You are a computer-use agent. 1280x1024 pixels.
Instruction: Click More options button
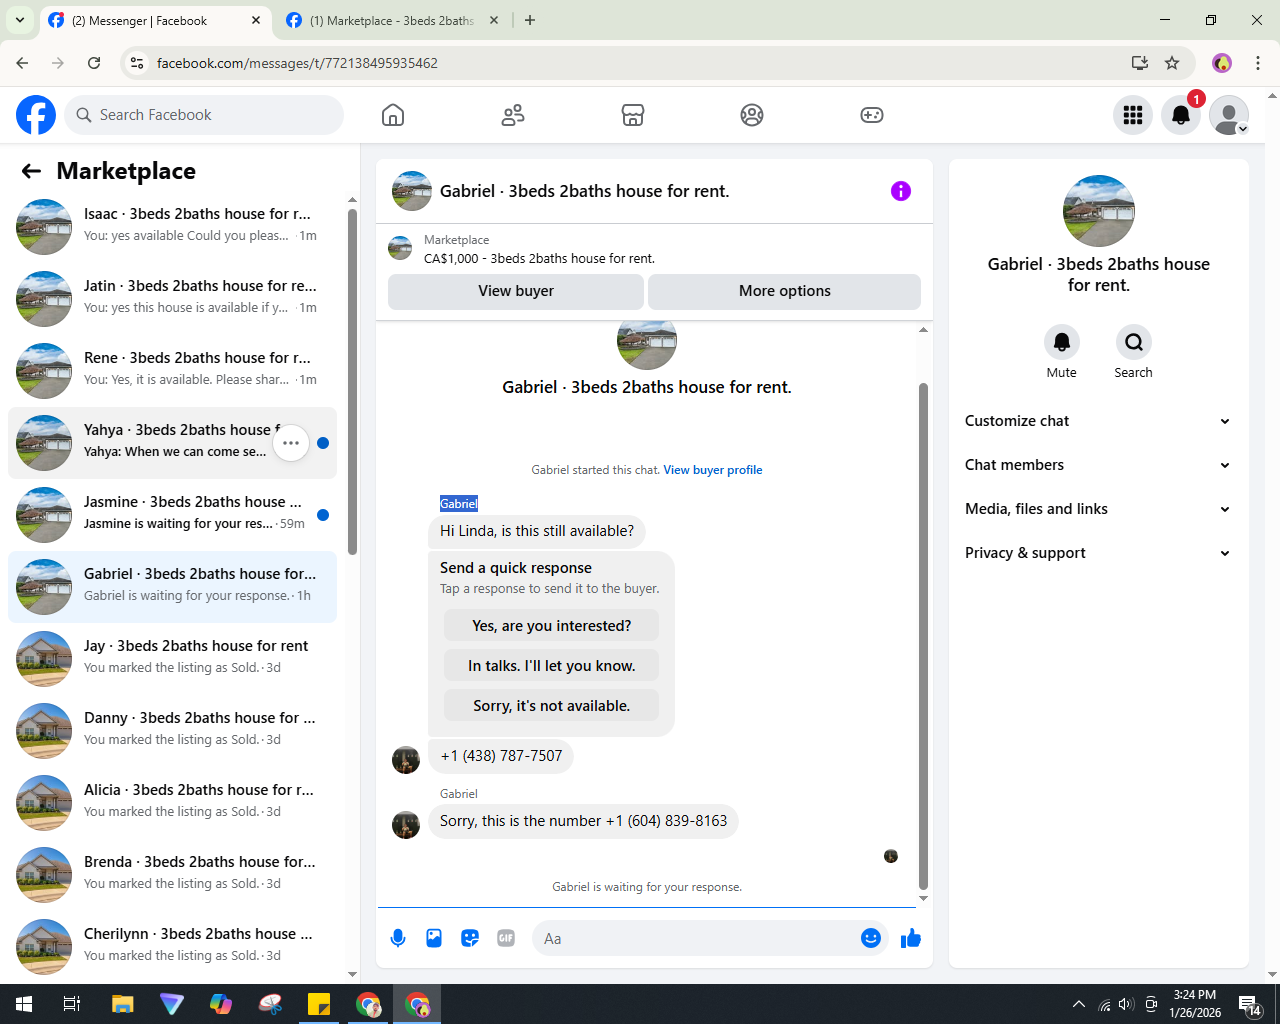pyautogui.click(x=785, y=291)
